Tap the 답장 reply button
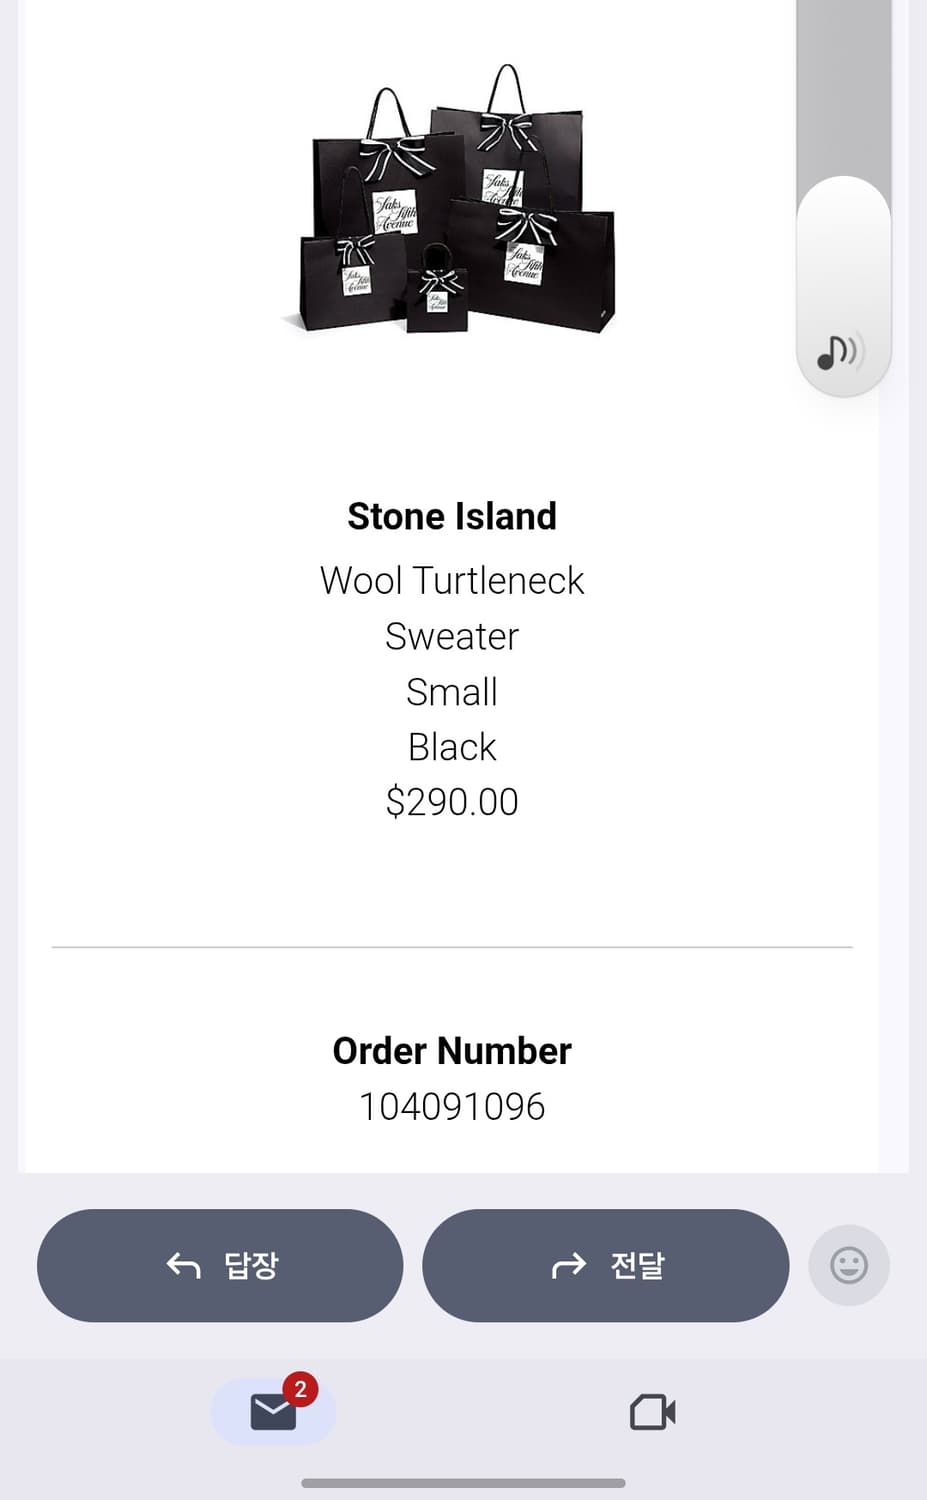Viewport: 927px width, 1500px height. coord(220,1265)
